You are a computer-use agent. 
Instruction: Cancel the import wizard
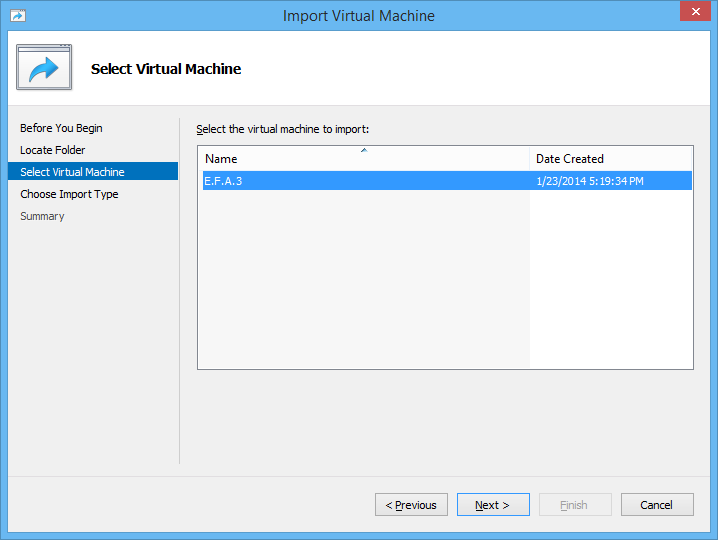pyautogui.click(x=657, y=505)
